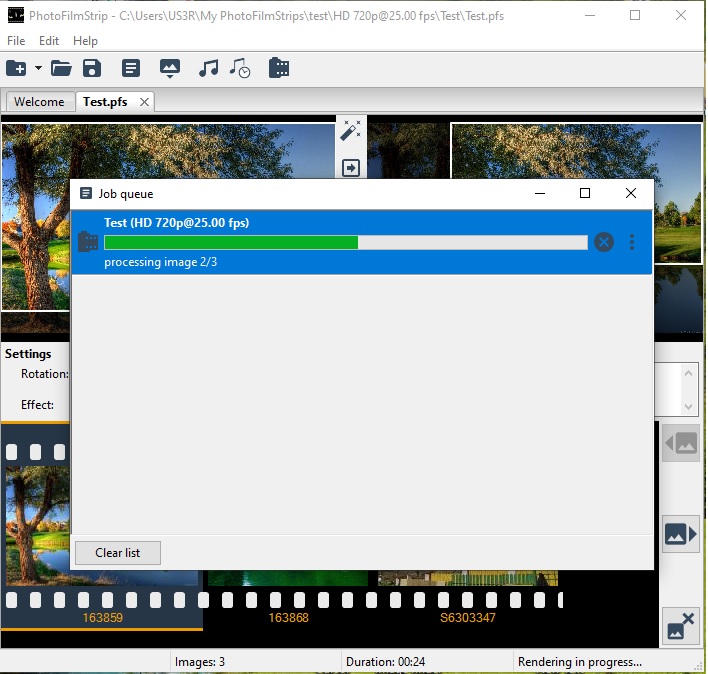Image resolution: width=708 pixels, height=674 pixels.
Task: Open project properties from the toolbar
Action: [130, 68]
